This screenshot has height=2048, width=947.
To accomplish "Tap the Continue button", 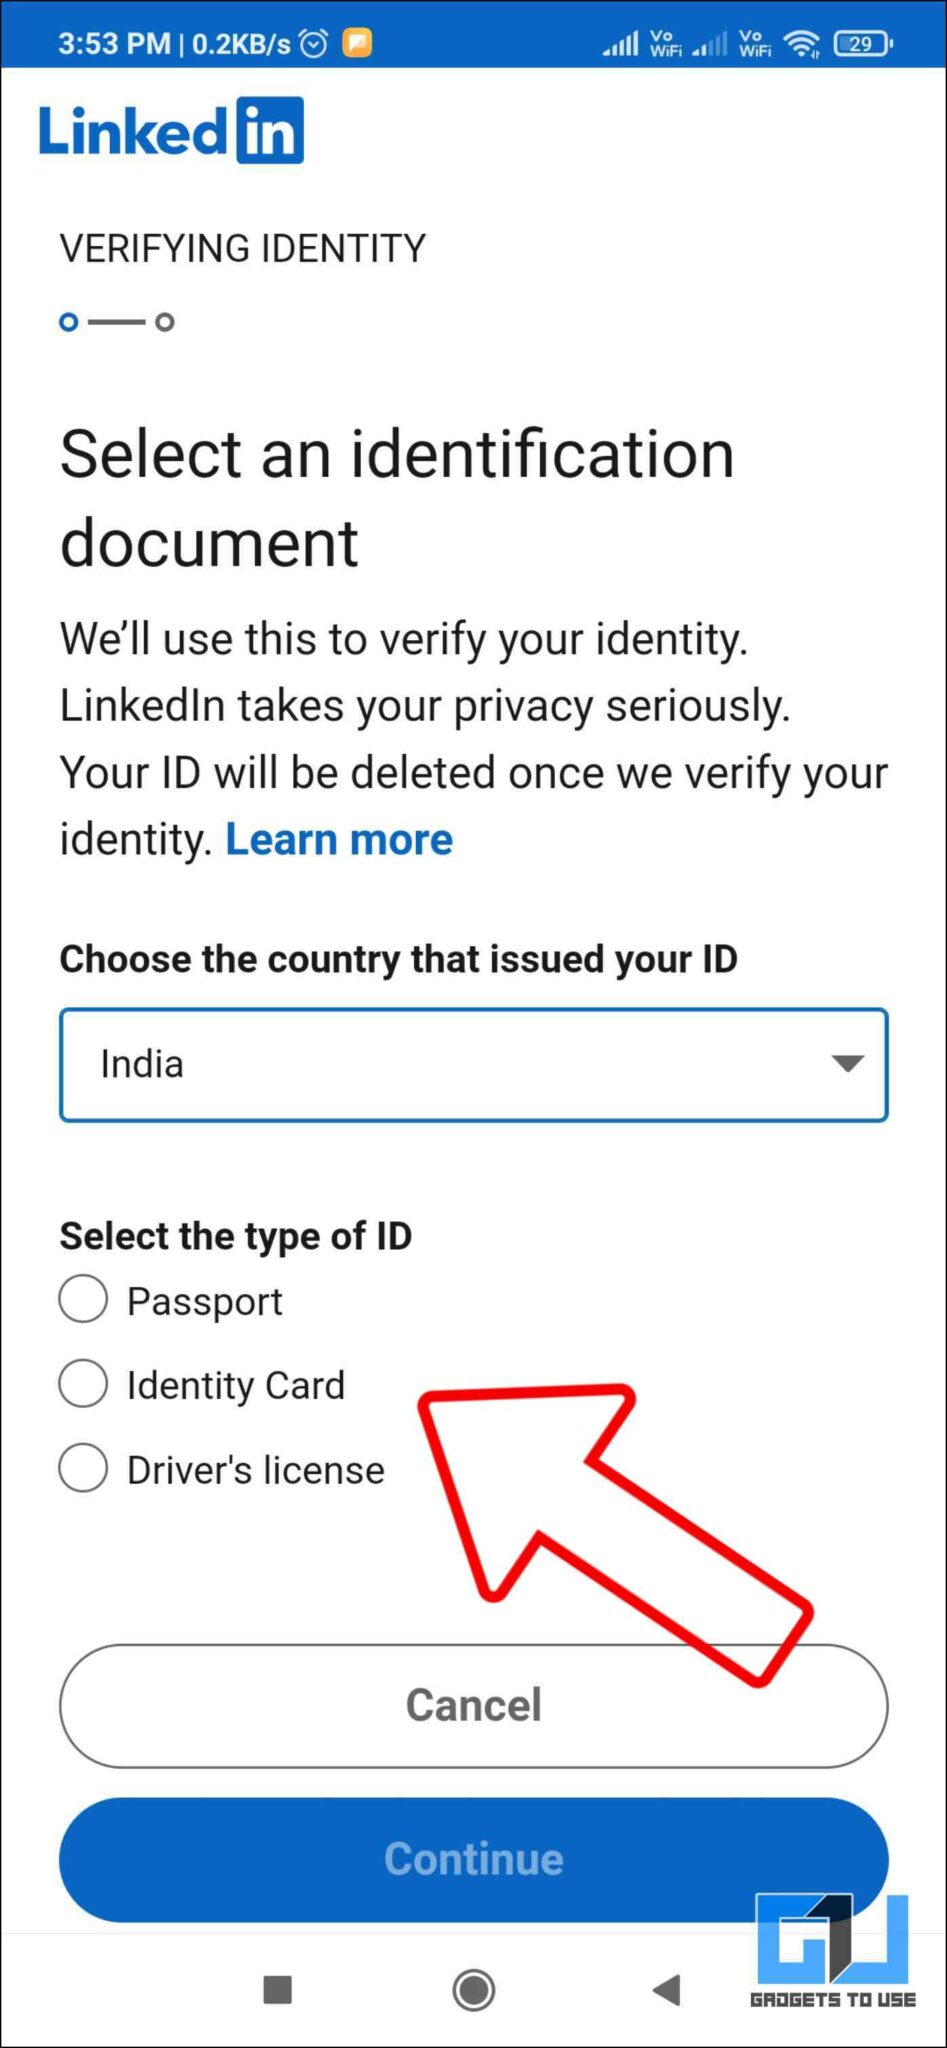I will [x=473, y=1859].
